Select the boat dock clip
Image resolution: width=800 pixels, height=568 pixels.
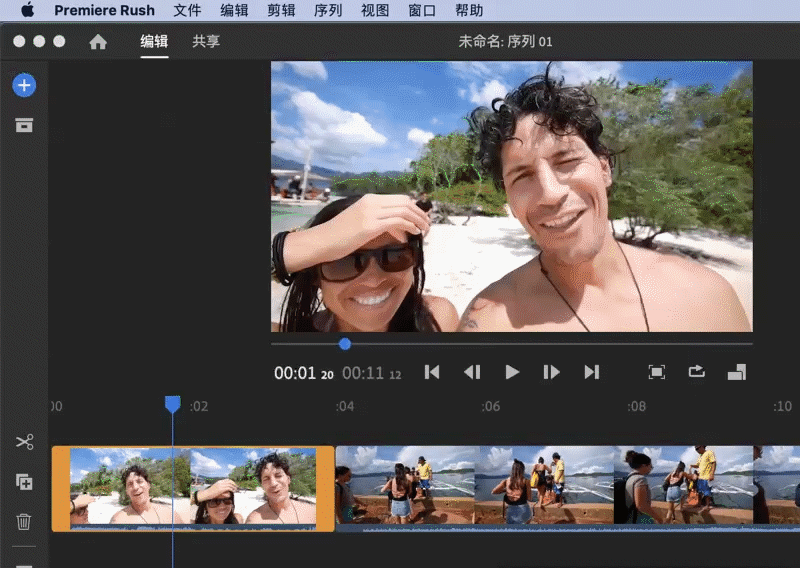(567, 489)
